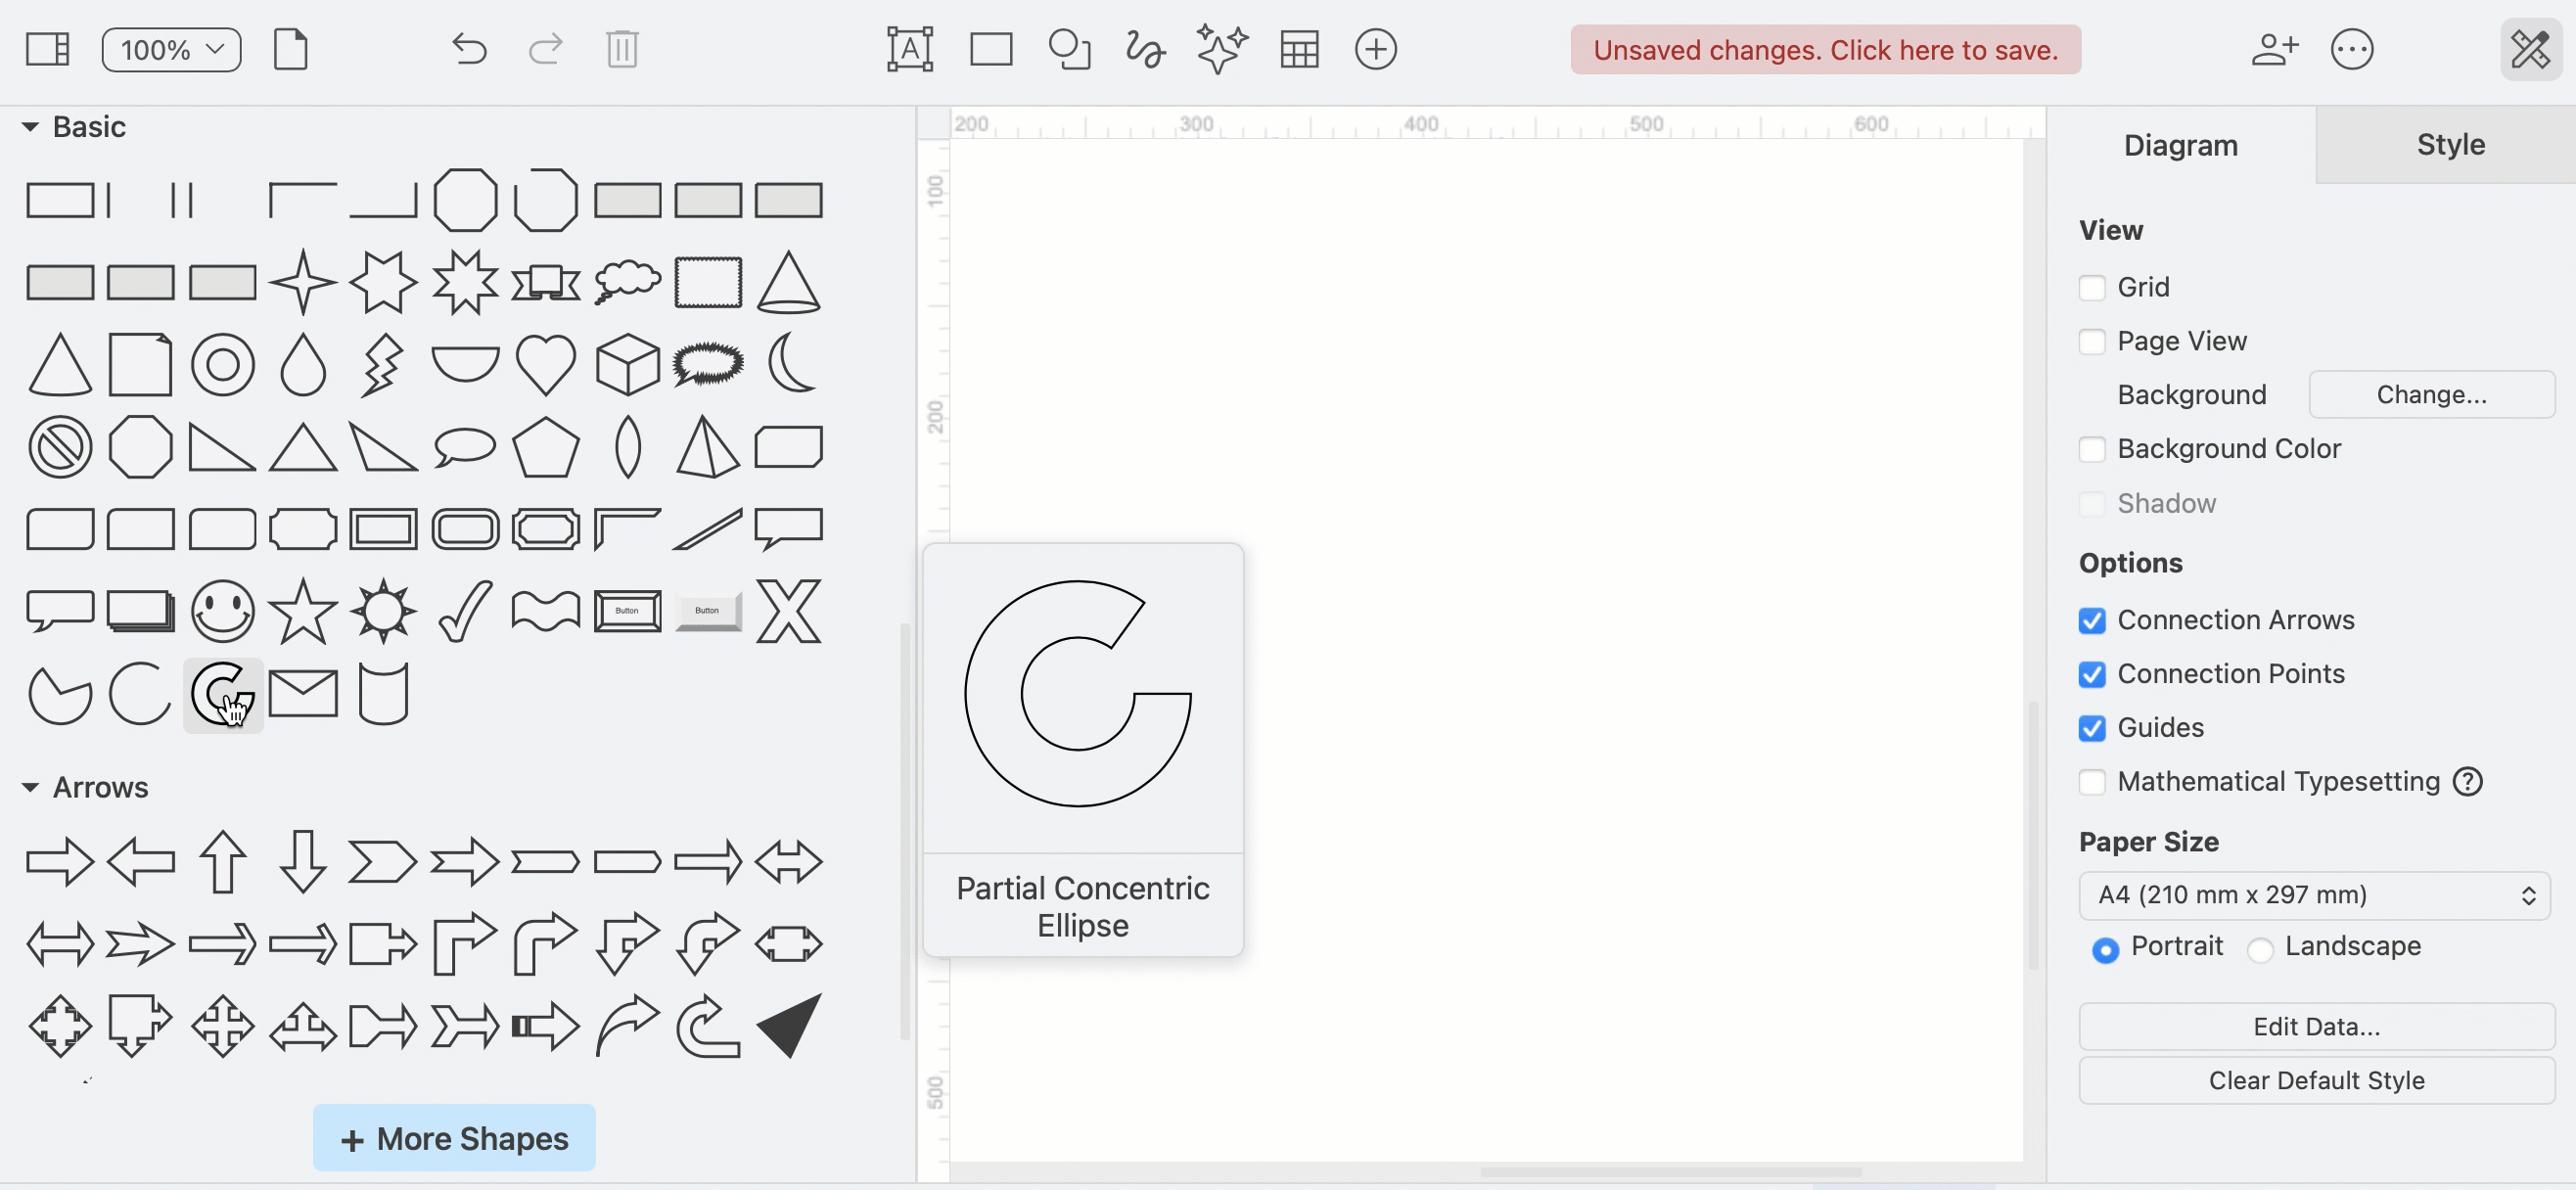
Task: Redo the last action
Action: point(545,49)
